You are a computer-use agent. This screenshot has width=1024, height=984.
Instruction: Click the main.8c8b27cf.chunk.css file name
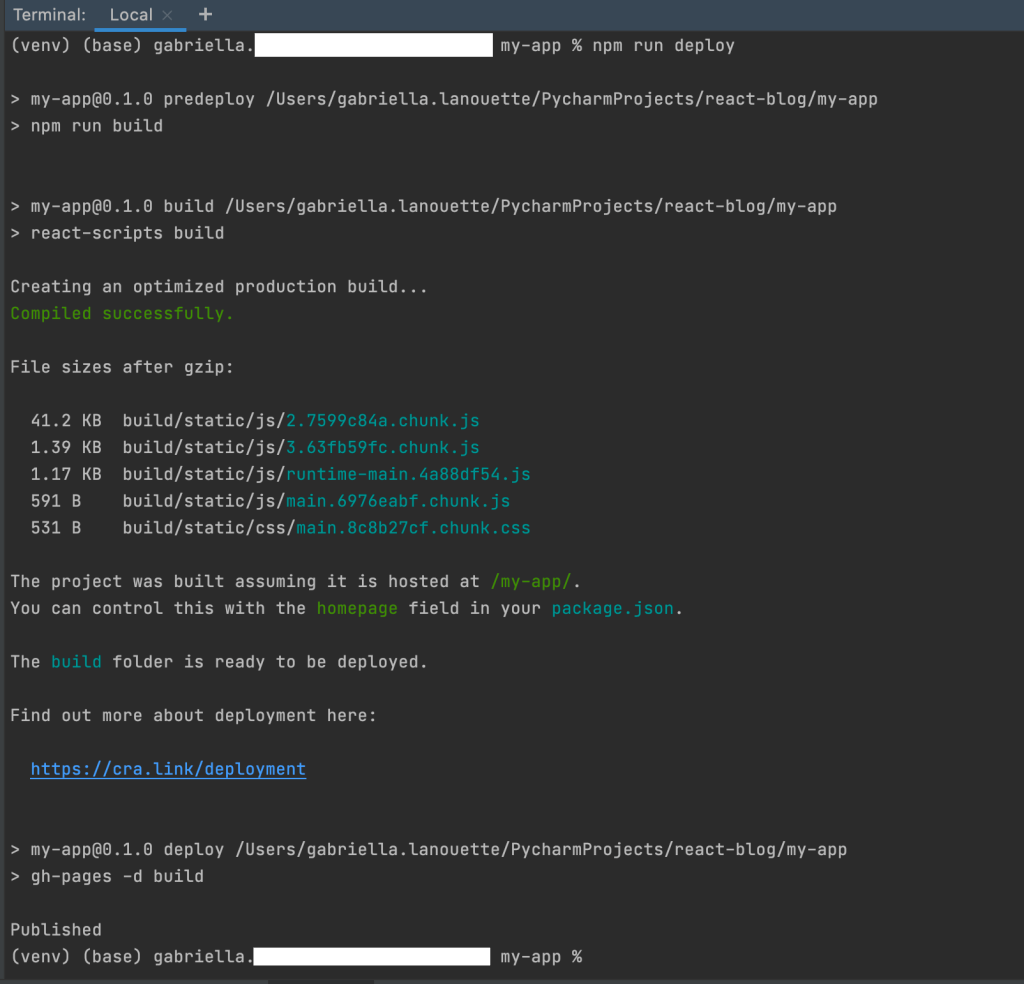(x=413, y=527)
